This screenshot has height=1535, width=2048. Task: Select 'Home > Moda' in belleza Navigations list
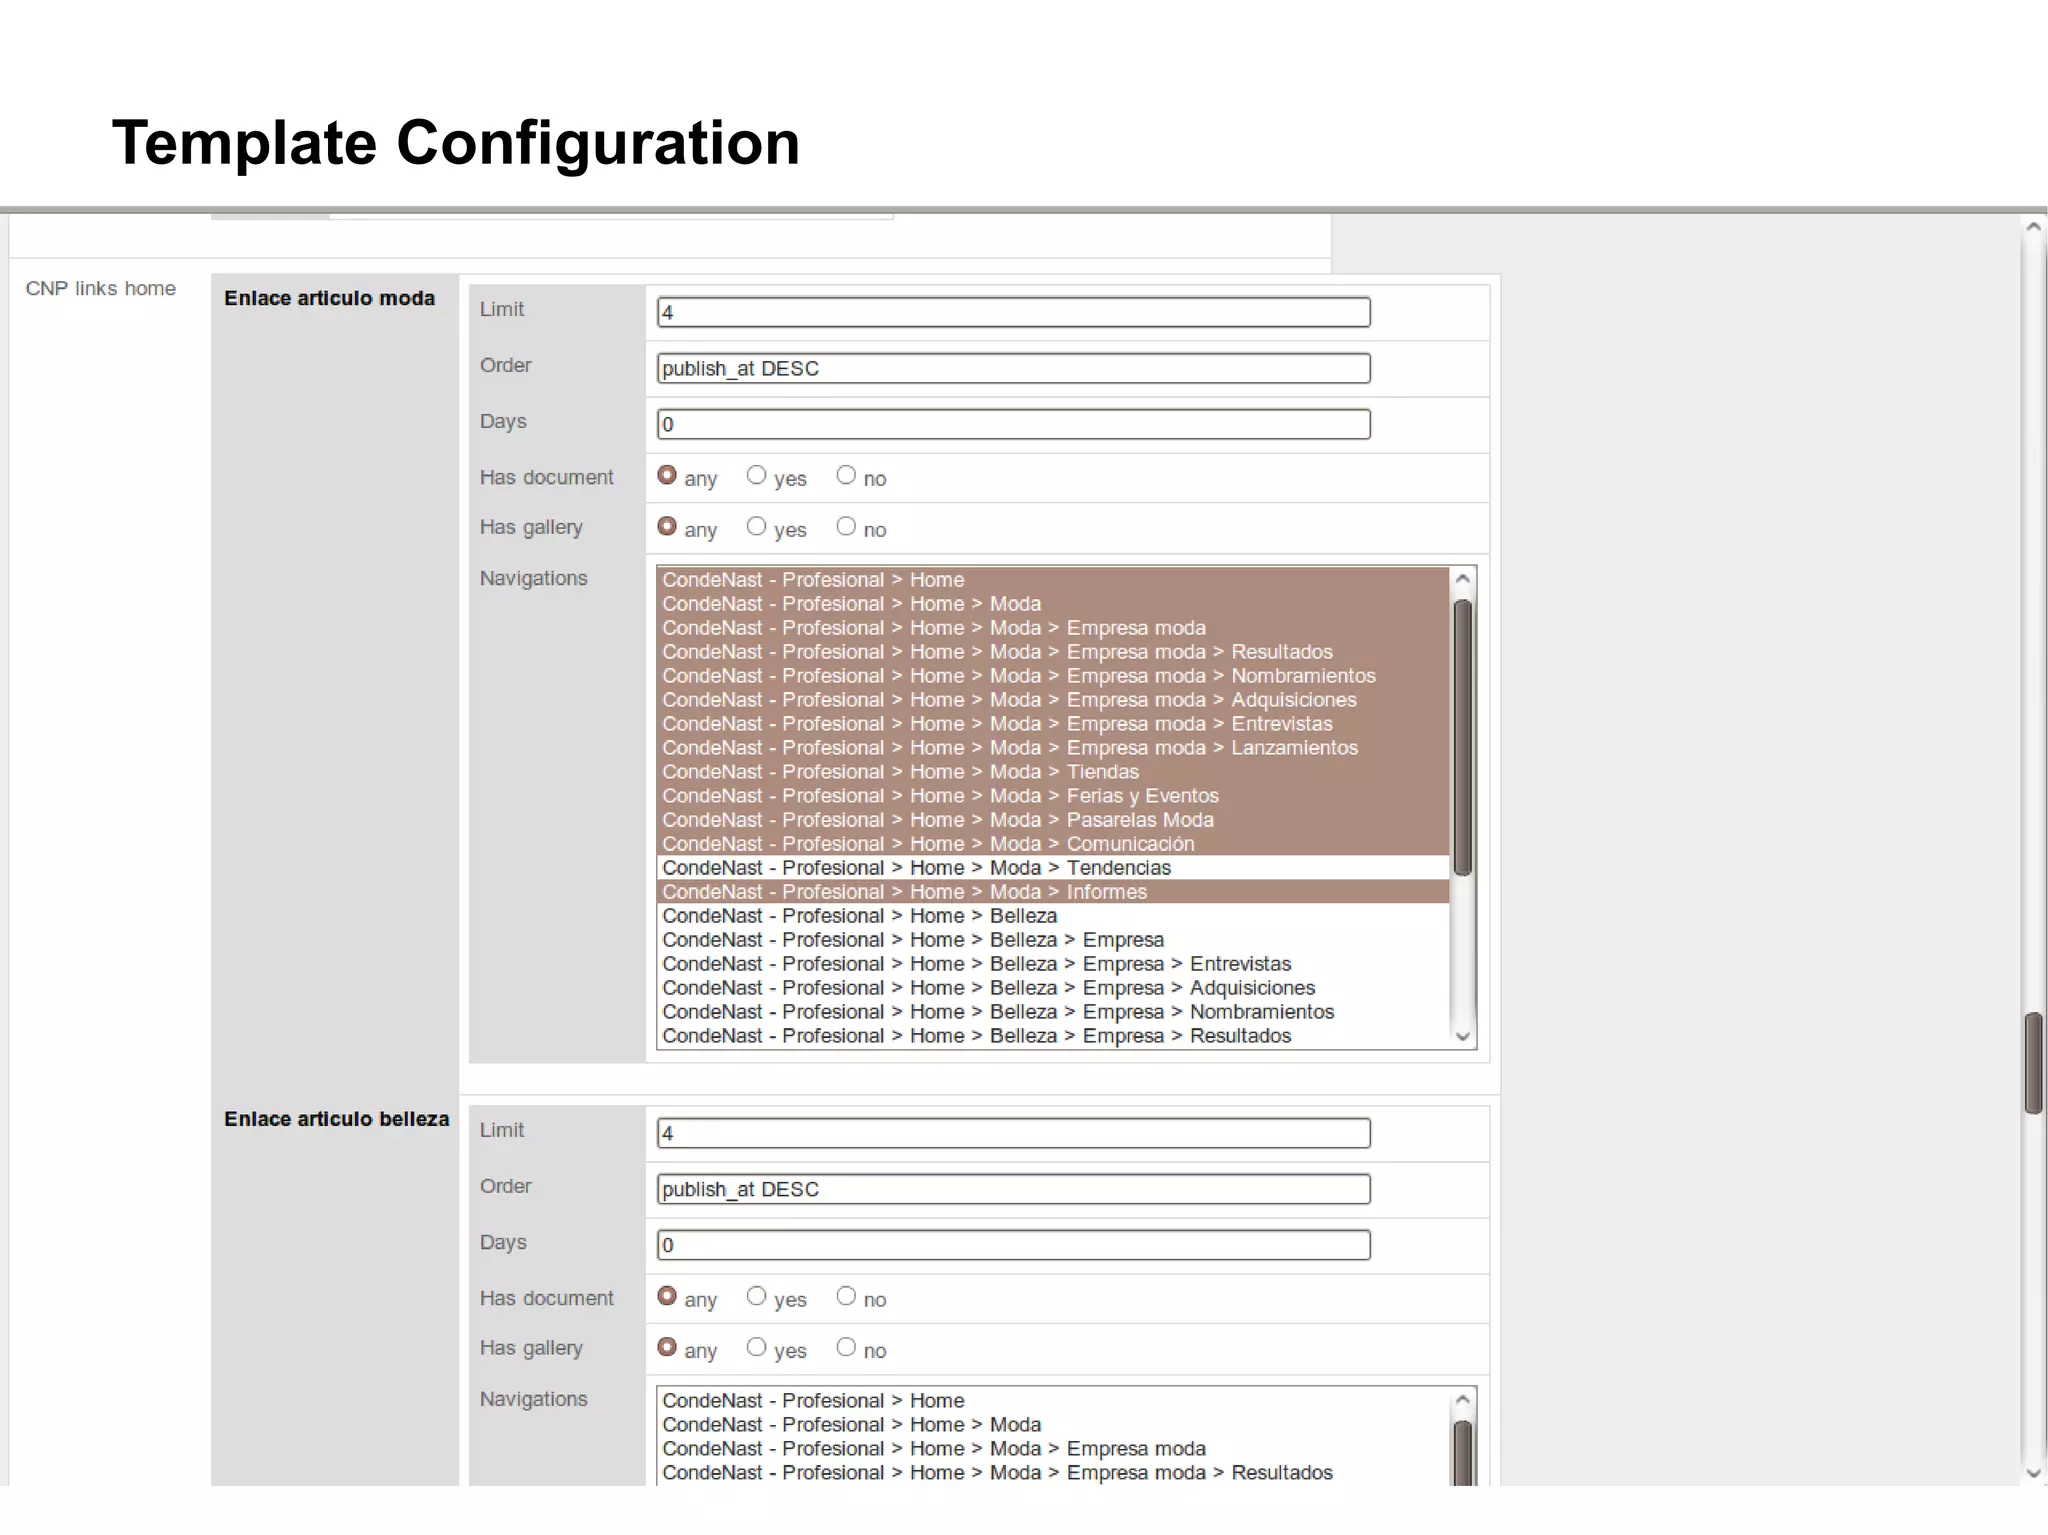click(1053, 1425)
